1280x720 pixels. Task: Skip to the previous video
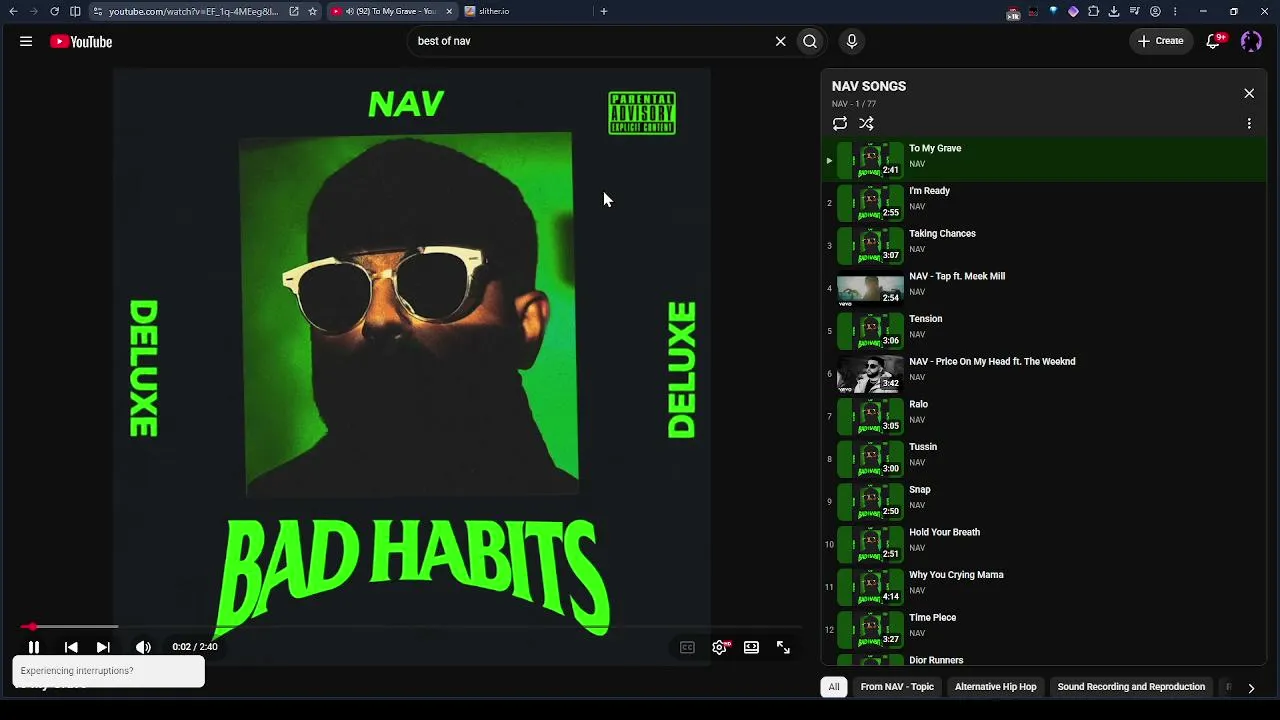tap(71, 647)
